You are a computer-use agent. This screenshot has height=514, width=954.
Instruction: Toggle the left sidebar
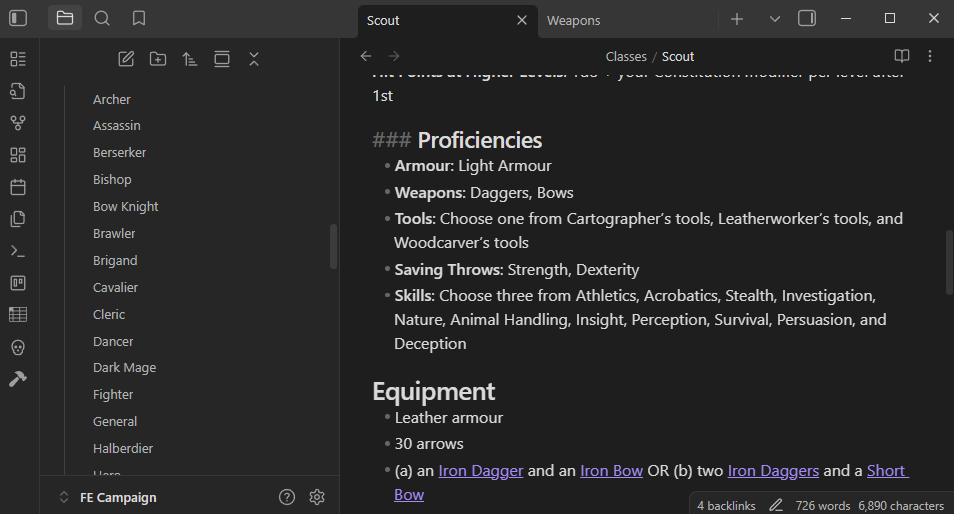coord(18,18)
